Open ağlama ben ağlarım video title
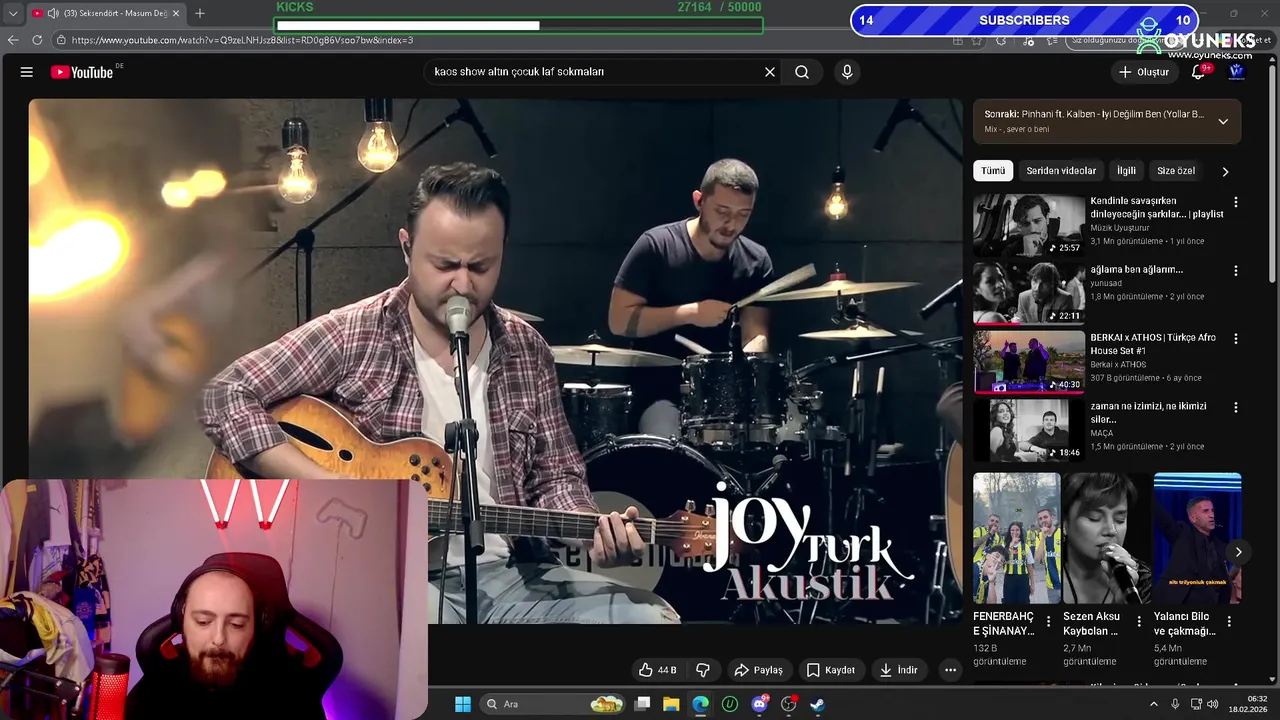 coord(1136,270)
